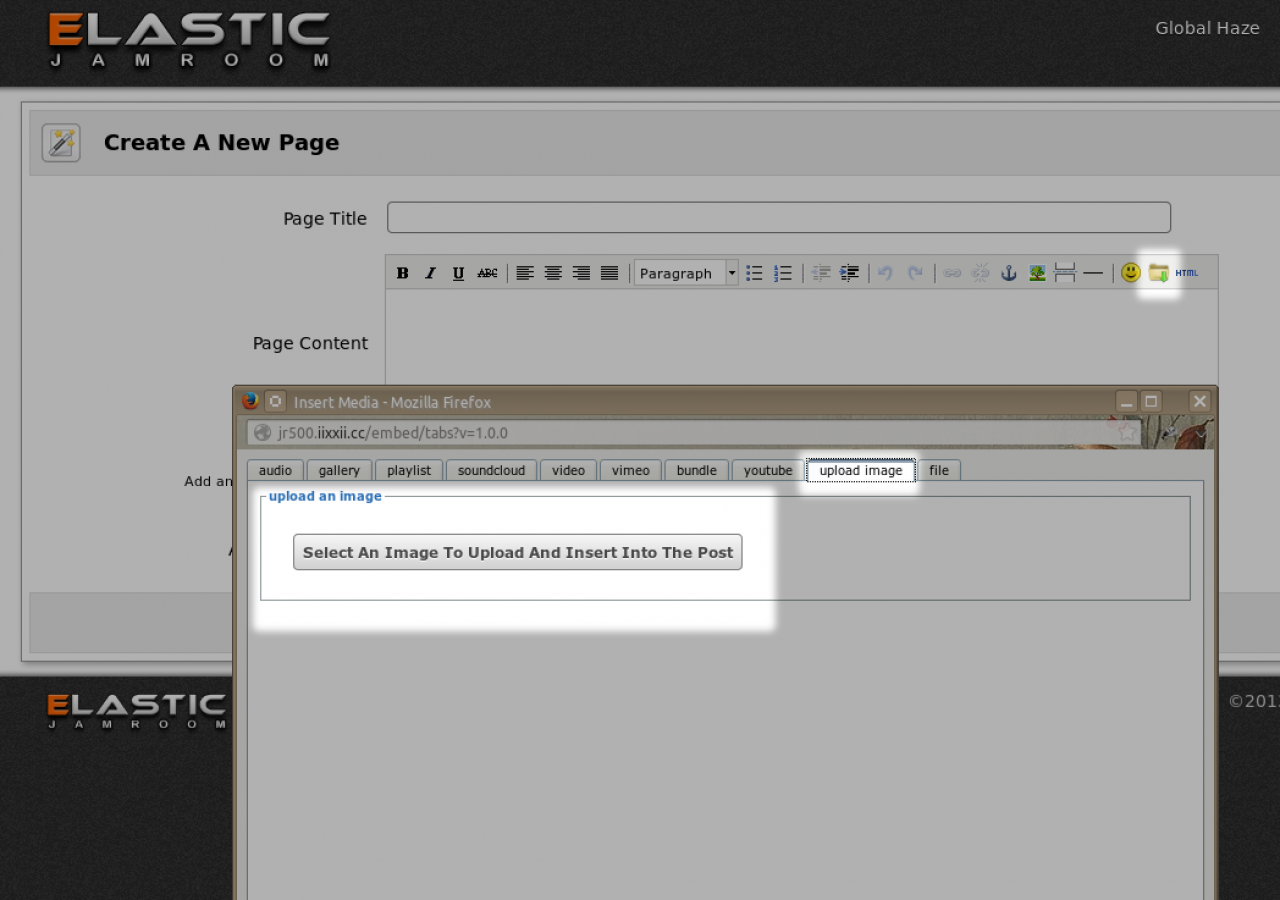Switch to the video tab
Viewport: 1280px width, 900px height.
coord(568,470)
